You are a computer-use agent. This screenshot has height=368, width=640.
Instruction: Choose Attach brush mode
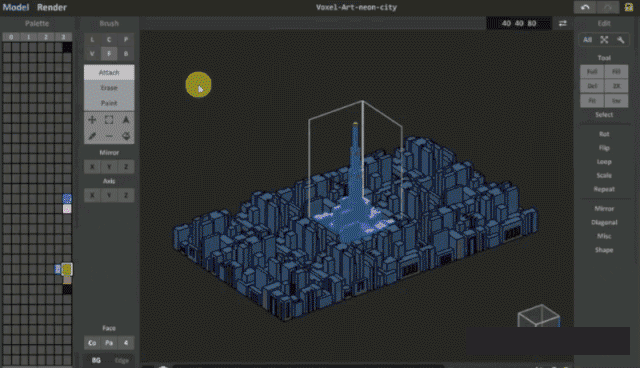point(109,73)
